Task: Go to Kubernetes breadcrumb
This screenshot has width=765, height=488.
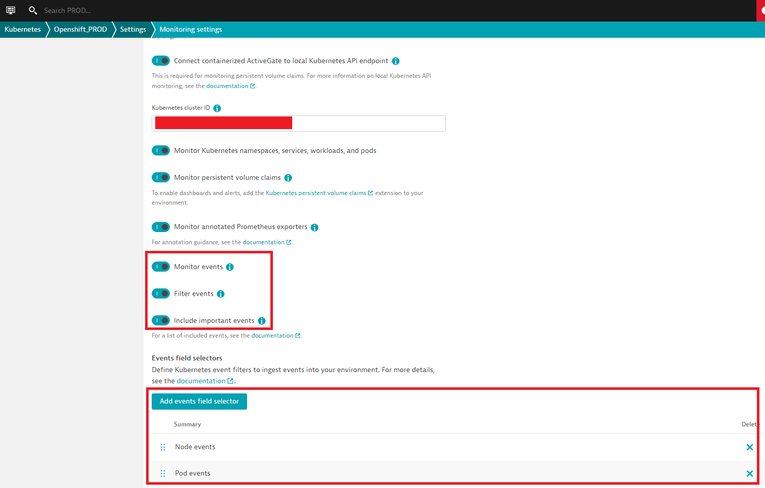Action: [22, 29]
